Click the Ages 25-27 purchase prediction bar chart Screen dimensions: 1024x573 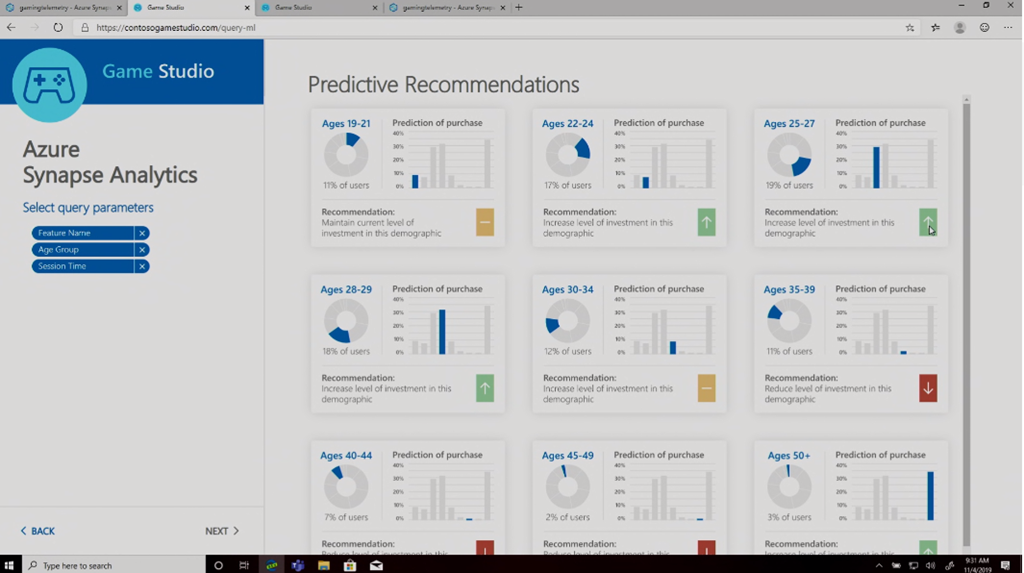point(887,161)
